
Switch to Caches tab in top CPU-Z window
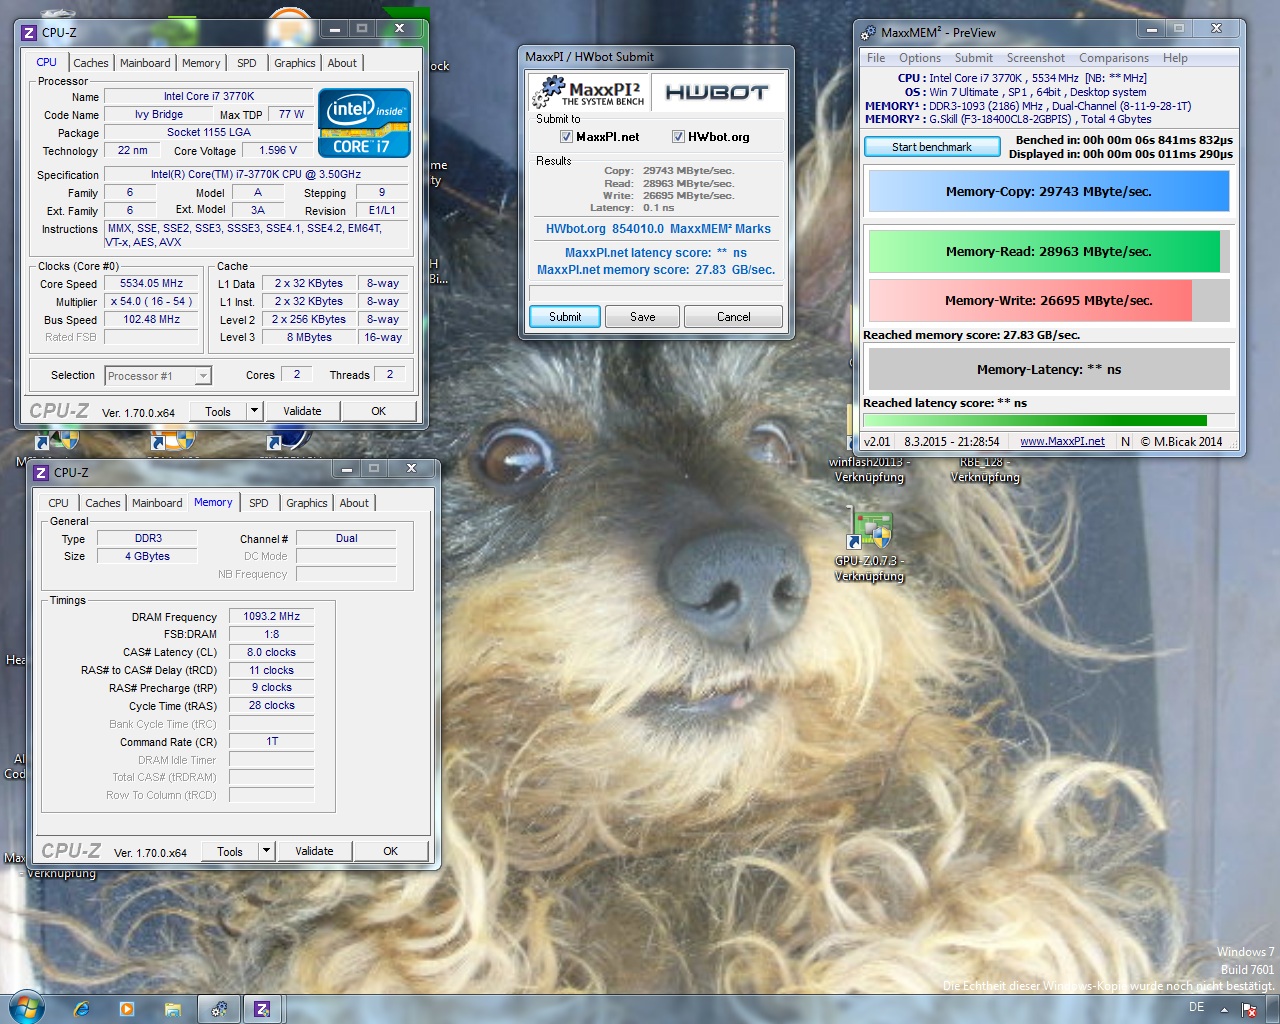(x=90, y=63)
